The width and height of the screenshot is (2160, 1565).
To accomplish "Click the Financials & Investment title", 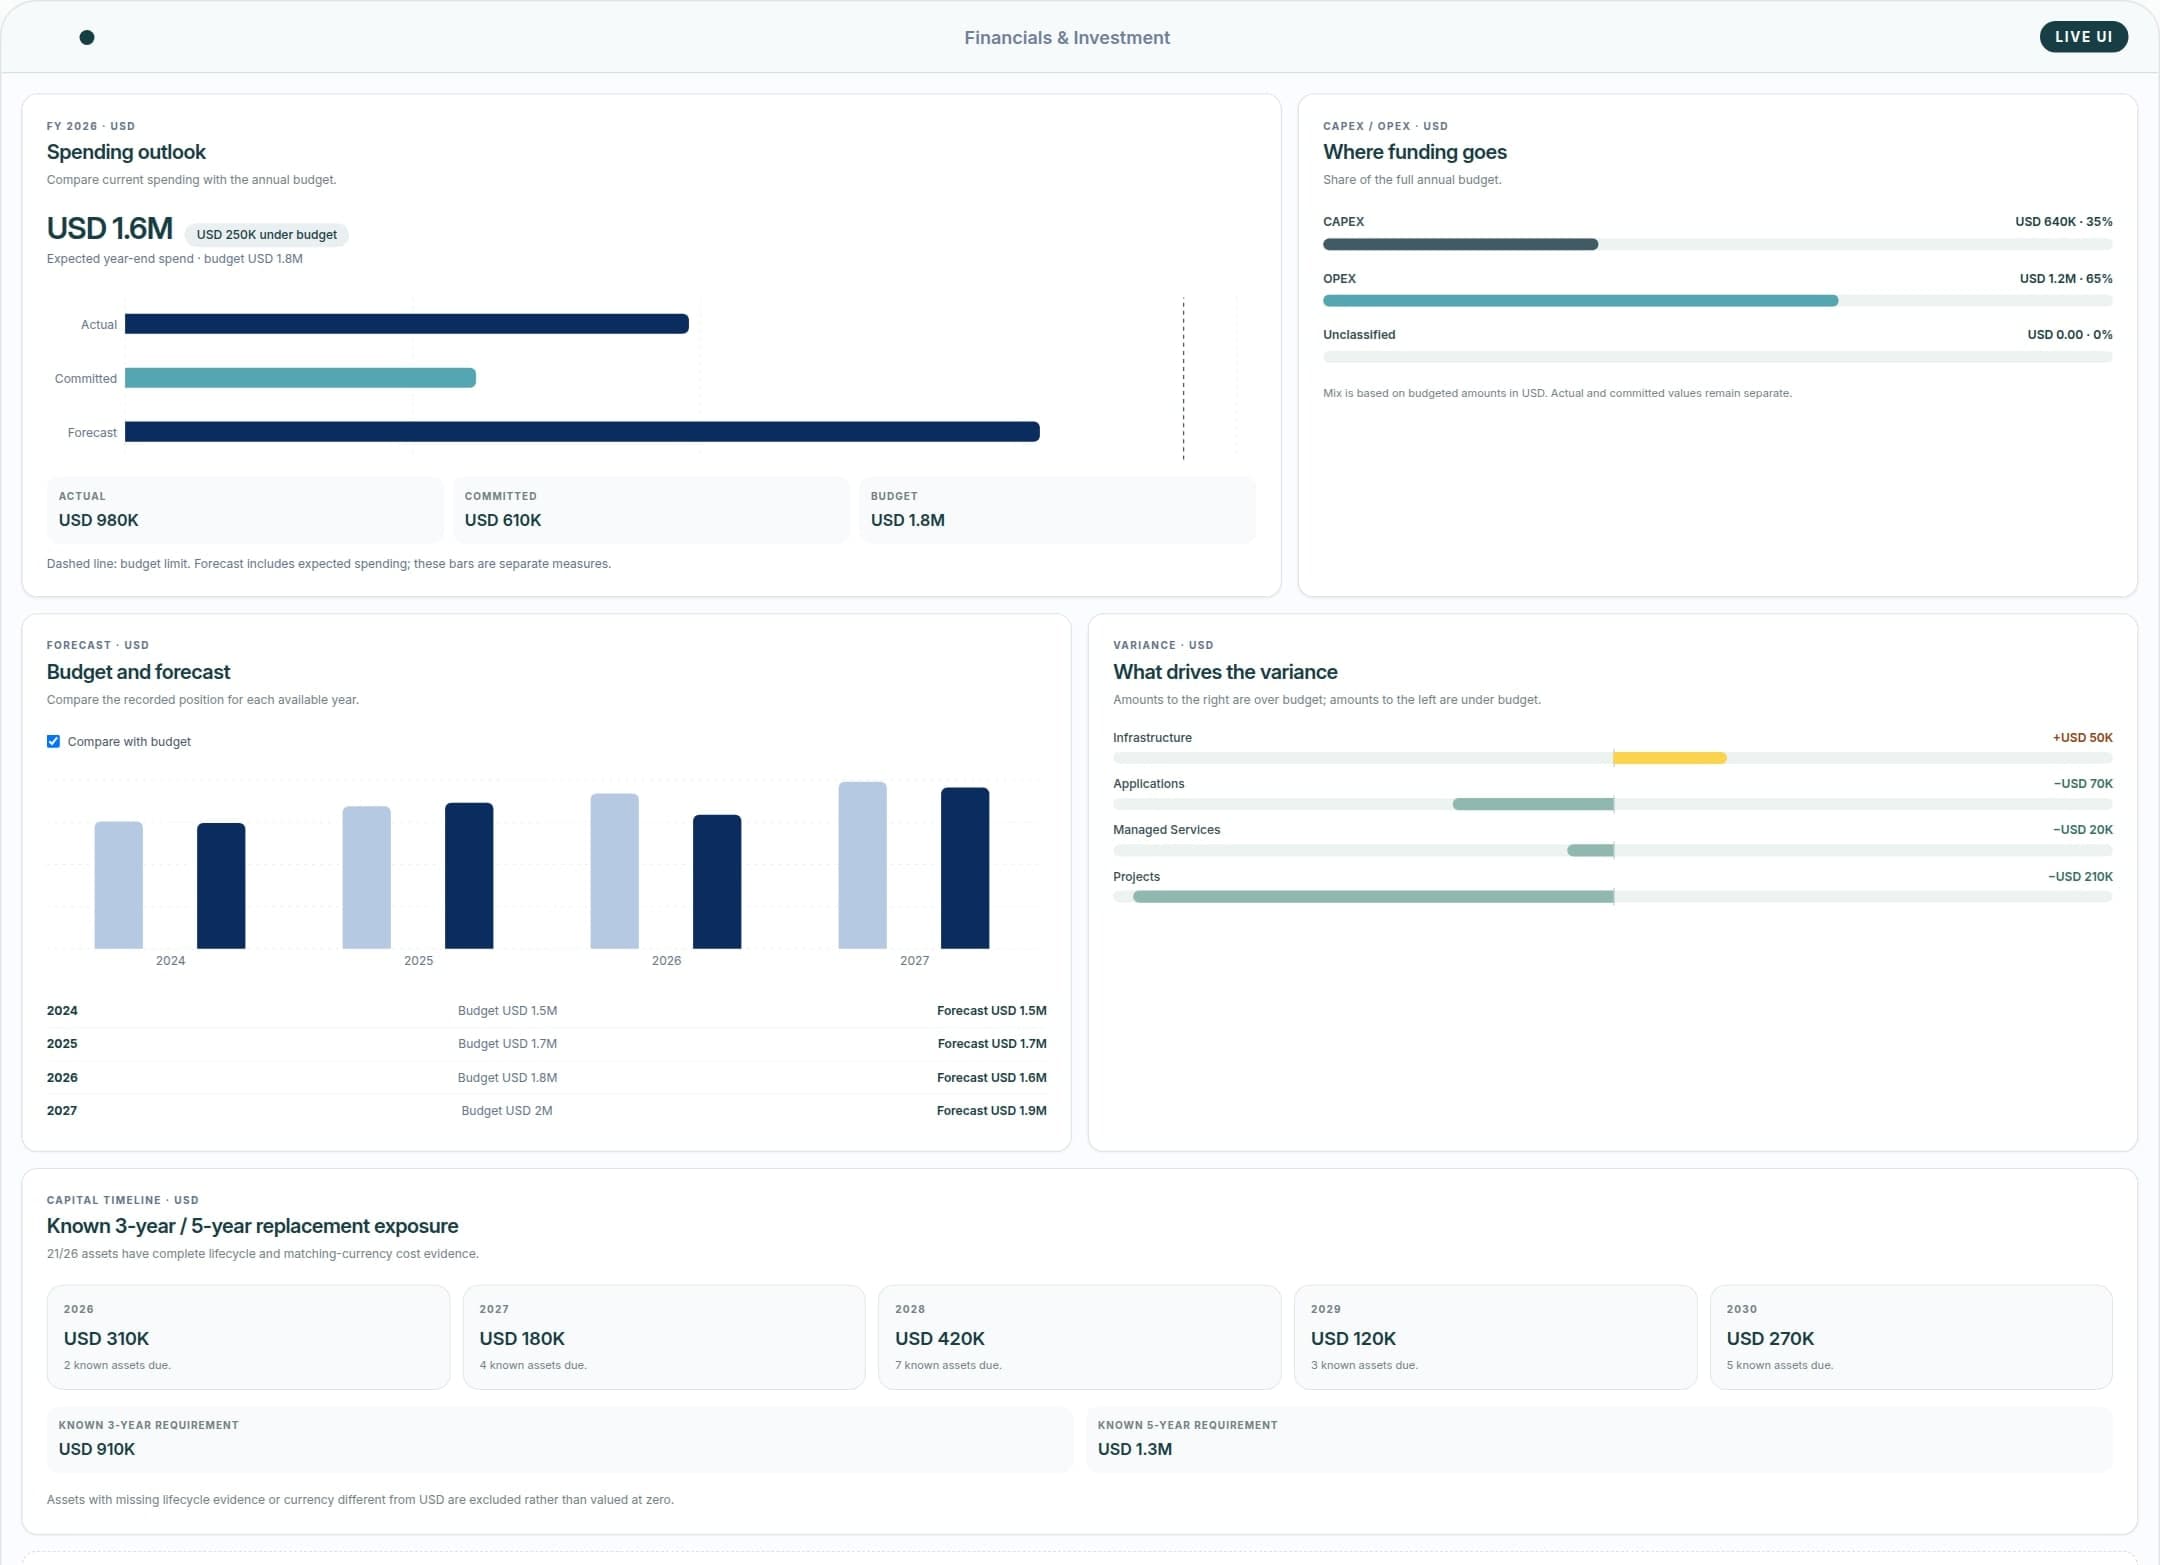I will click(x=1067, y=38).
